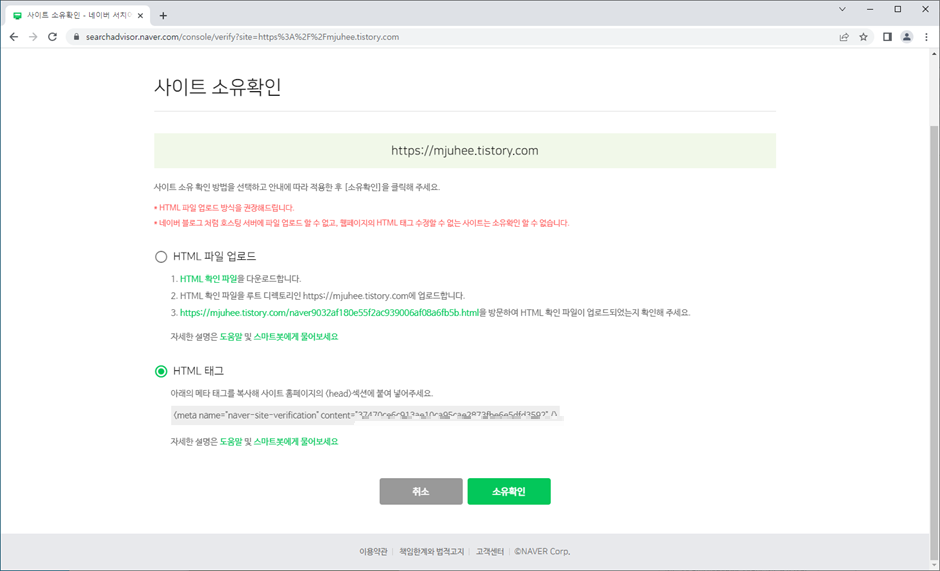940x571 pixels.
Task: Open 책임한계와 법적고지 footer link
Action: (432, 551)
